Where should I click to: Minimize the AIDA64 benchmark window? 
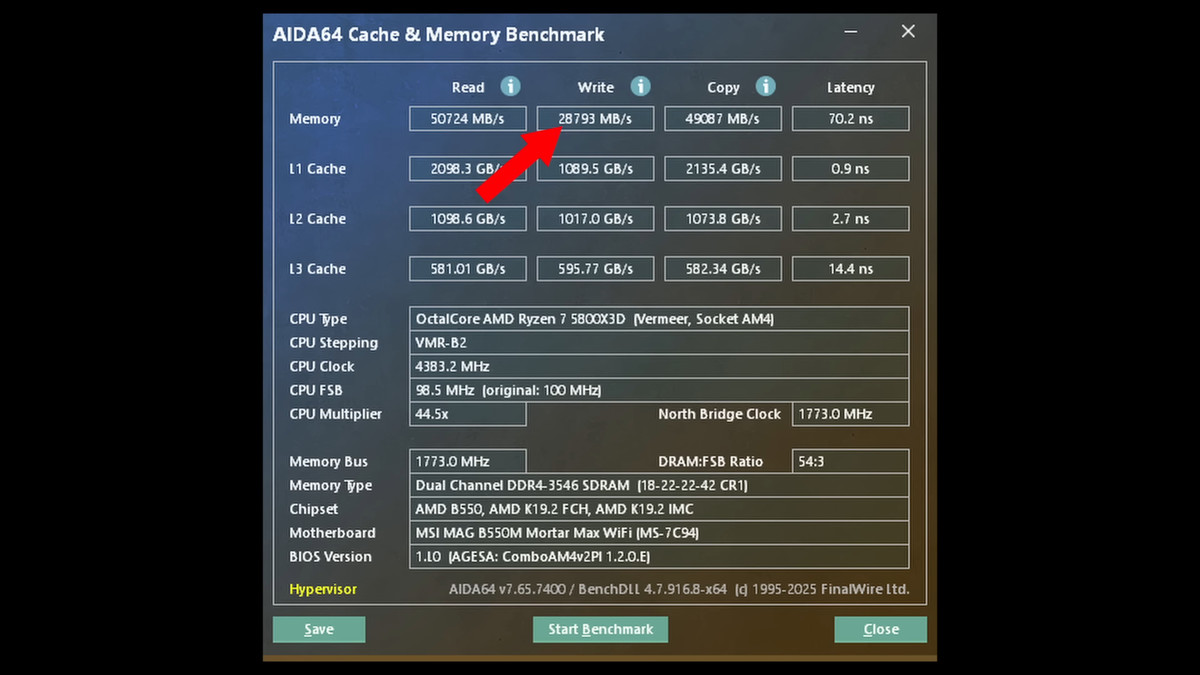(x=853, y=32)
